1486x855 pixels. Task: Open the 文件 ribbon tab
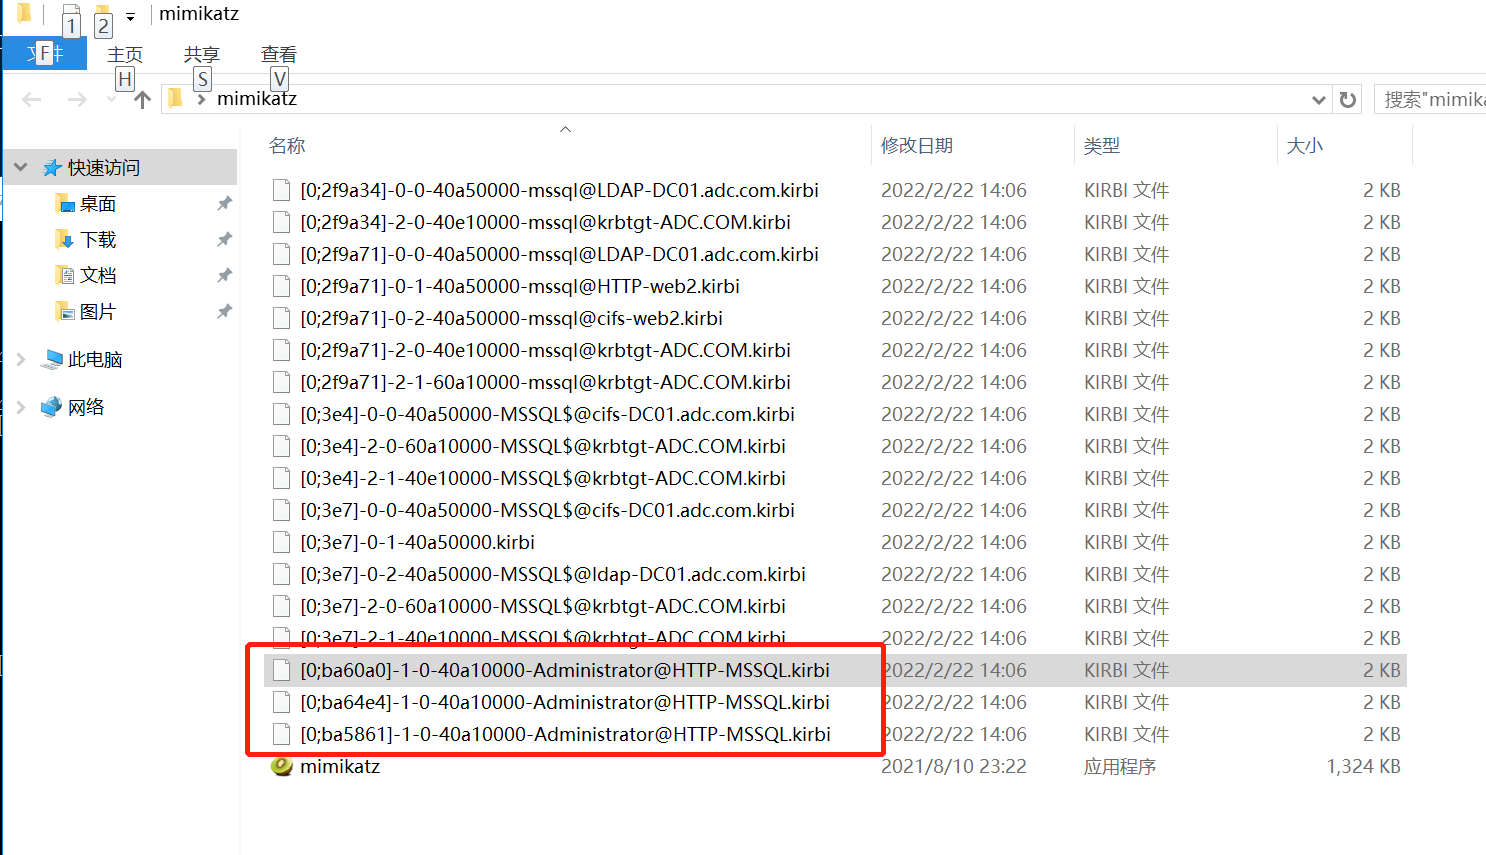pos(44,54)
